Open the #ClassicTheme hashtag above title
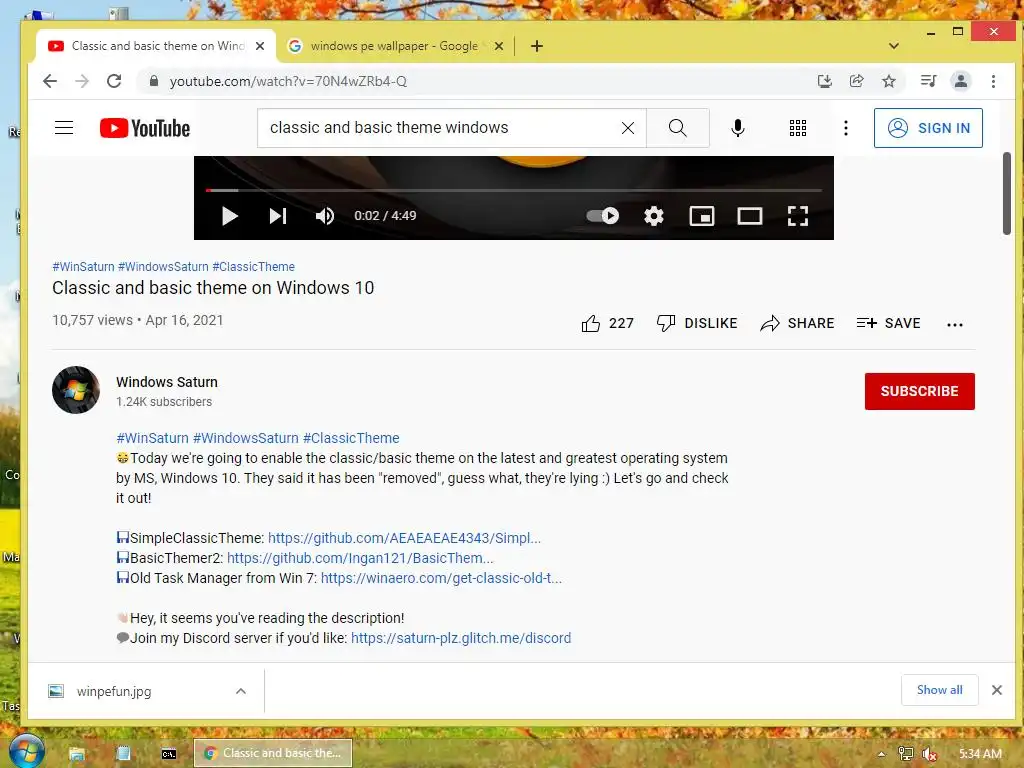 click(253, 266)
